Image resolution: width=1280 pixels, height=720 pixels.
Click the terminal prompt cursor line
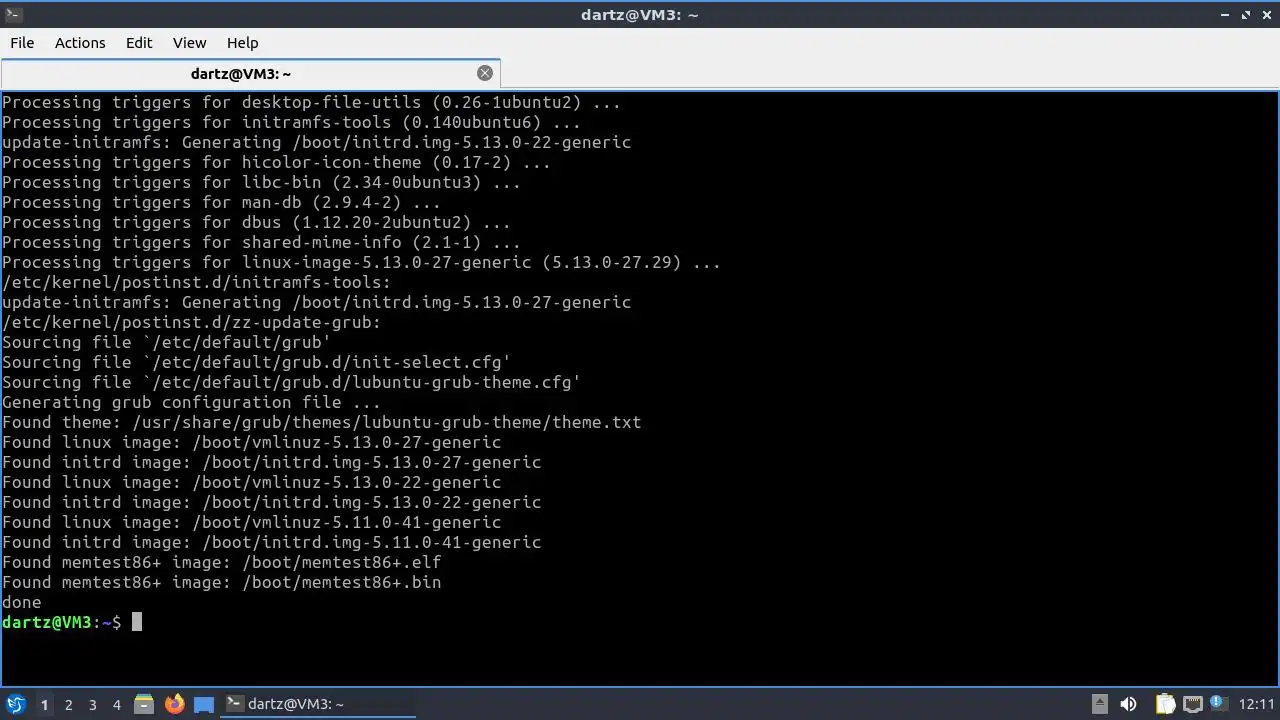72,622
